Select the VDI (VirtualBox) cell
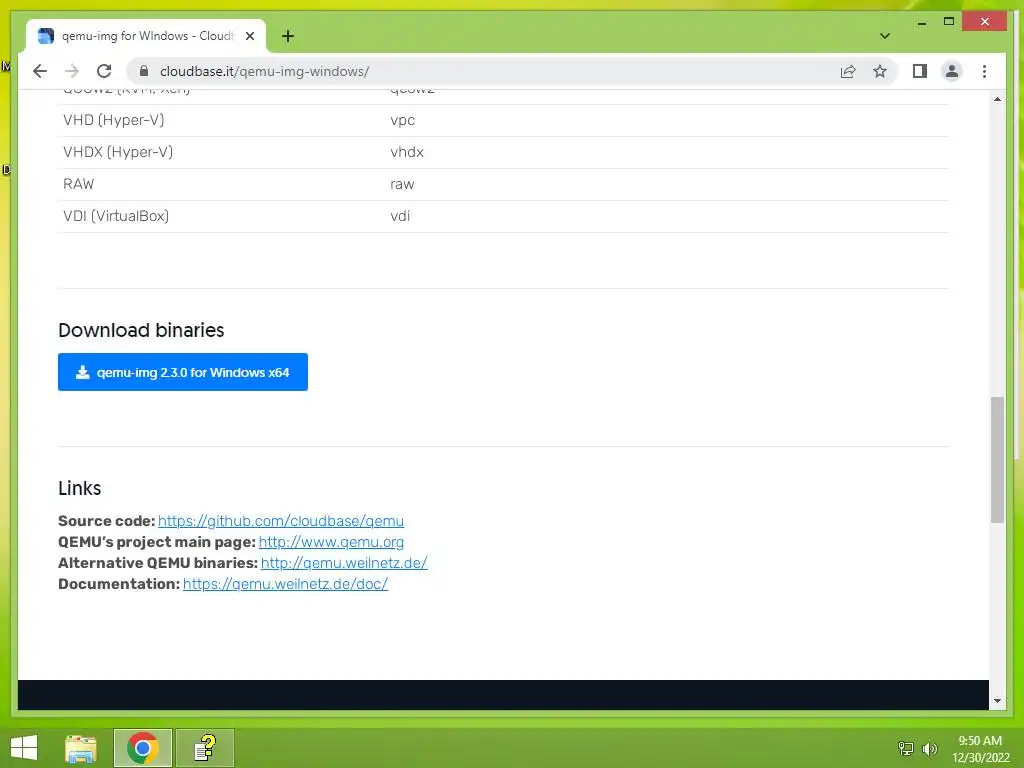 [x=116, y=216]
